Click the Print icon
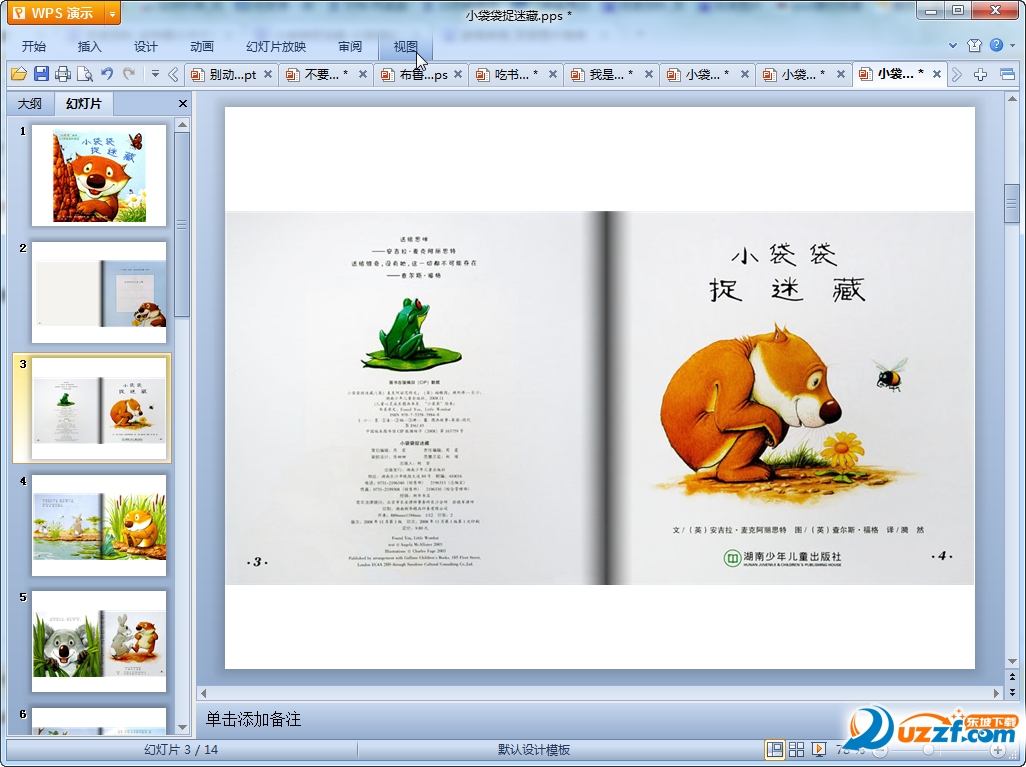The image size is (1026, 767). pyautogui.click(x=63, y=74)
